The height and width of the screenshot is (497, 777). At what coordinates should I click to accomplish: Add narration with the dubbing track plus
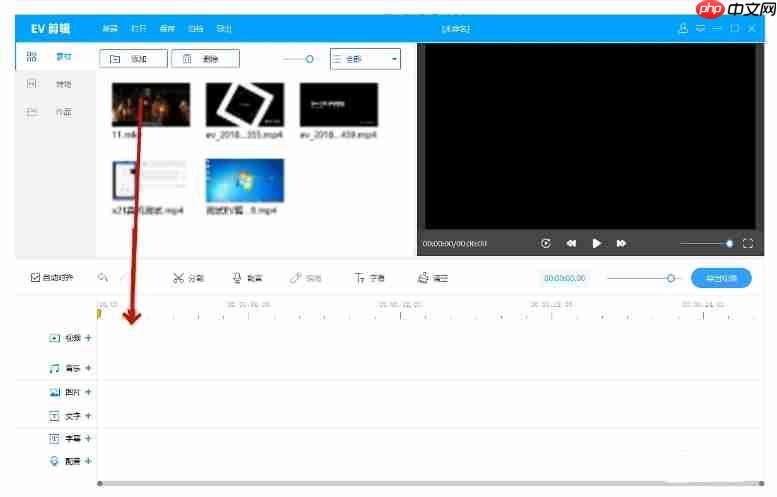click(88, 460)
